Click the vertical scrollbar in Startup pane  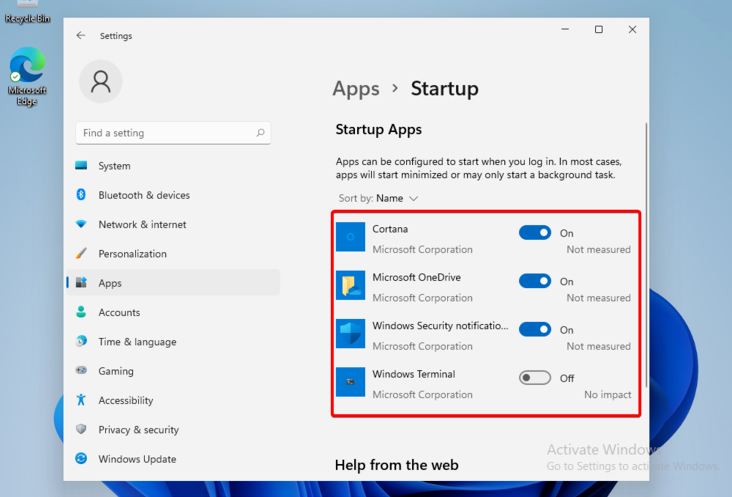click(x=646, y=254)
